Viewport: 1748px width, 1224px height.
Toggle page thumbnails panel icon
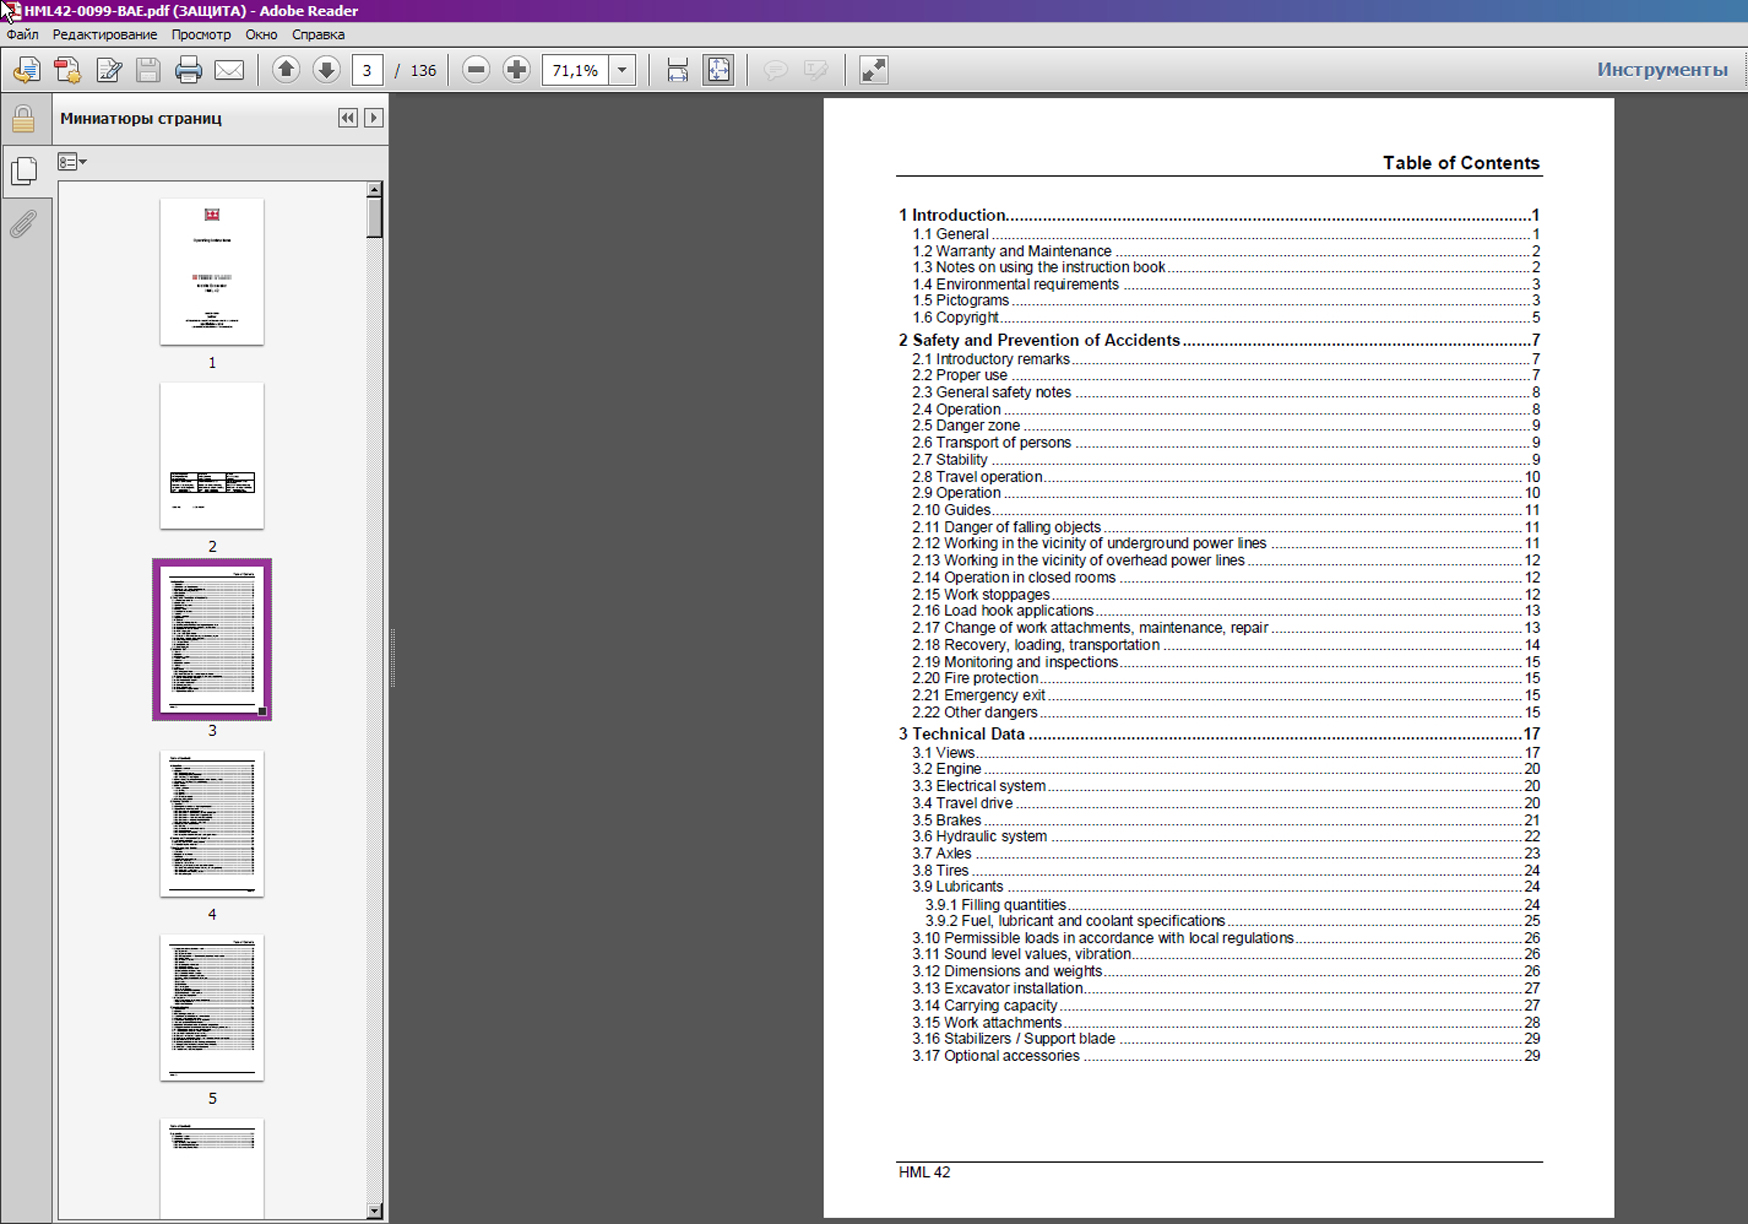[x=23, y=171]
